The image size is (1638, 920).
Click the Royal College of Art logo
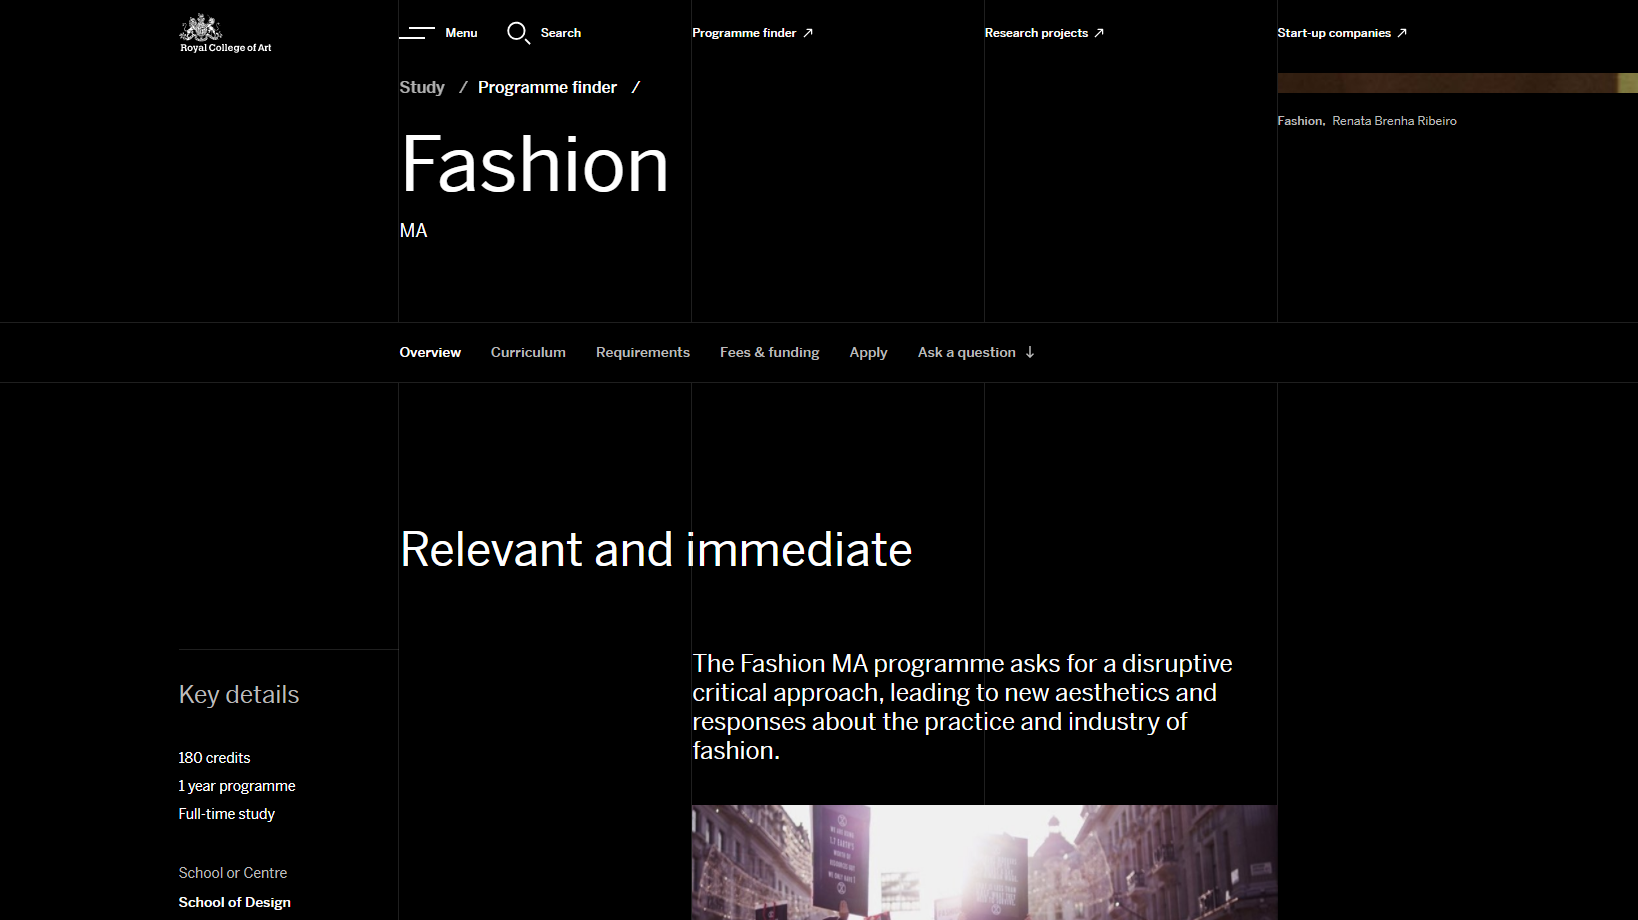pos(225,33)
